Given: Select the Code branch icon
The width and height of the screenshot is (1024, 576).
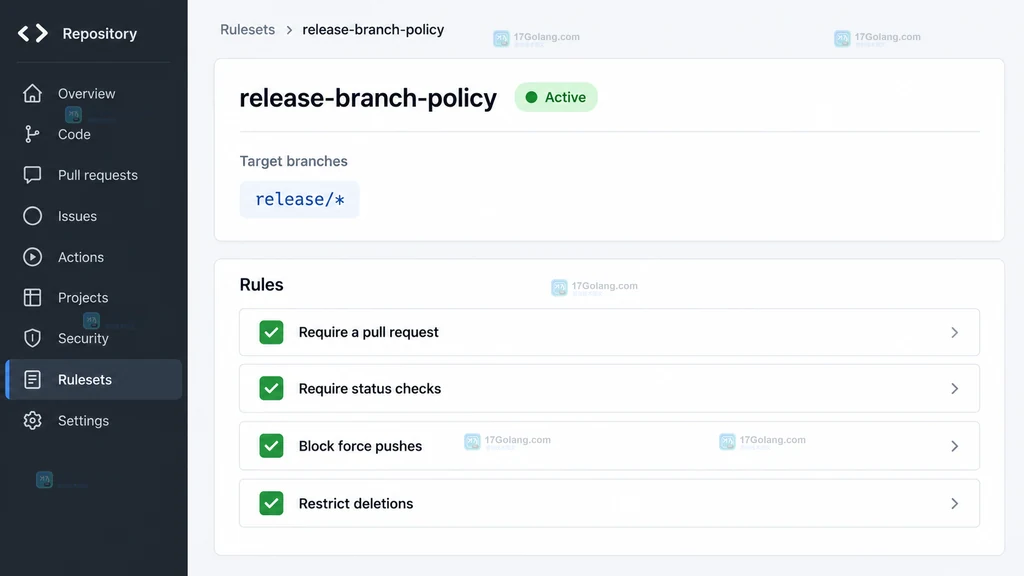Looking at the screenshot, I should click(x=32, y=134).
